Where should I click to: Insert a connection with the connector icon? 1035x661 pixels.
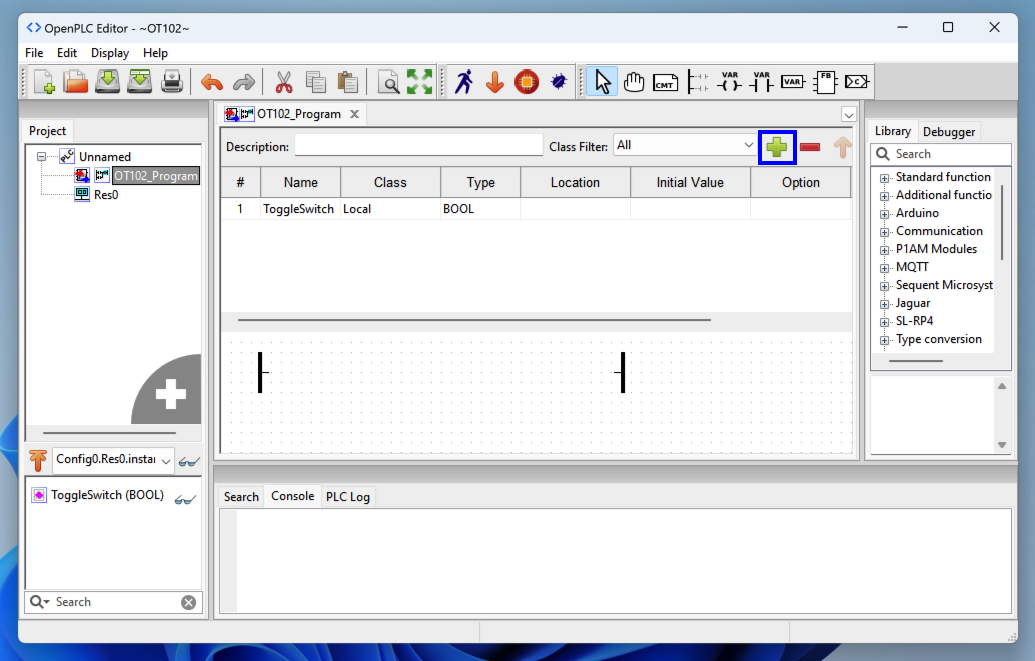pyautogui.click(x=857, y=82)
